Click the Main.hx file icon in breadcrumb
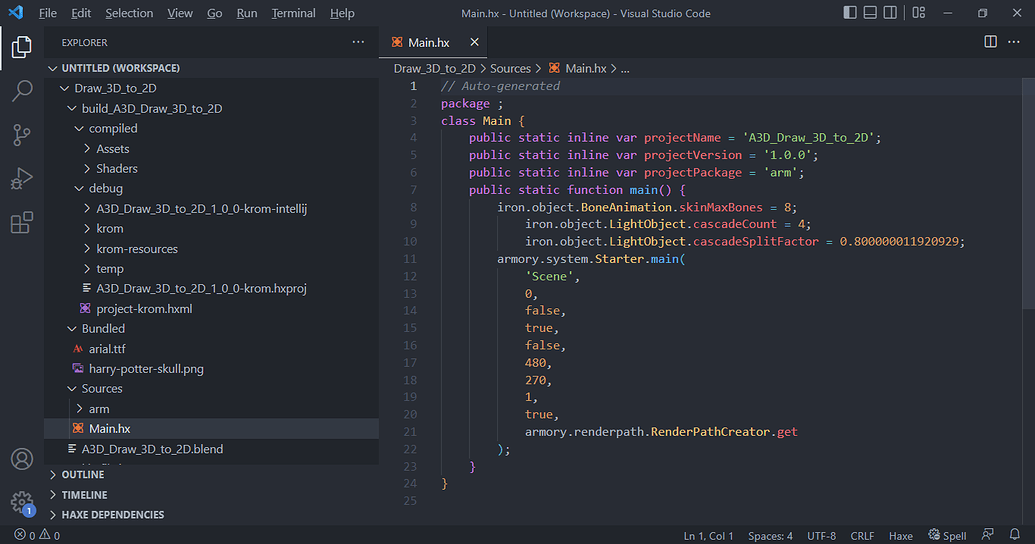 pos(554,68)
